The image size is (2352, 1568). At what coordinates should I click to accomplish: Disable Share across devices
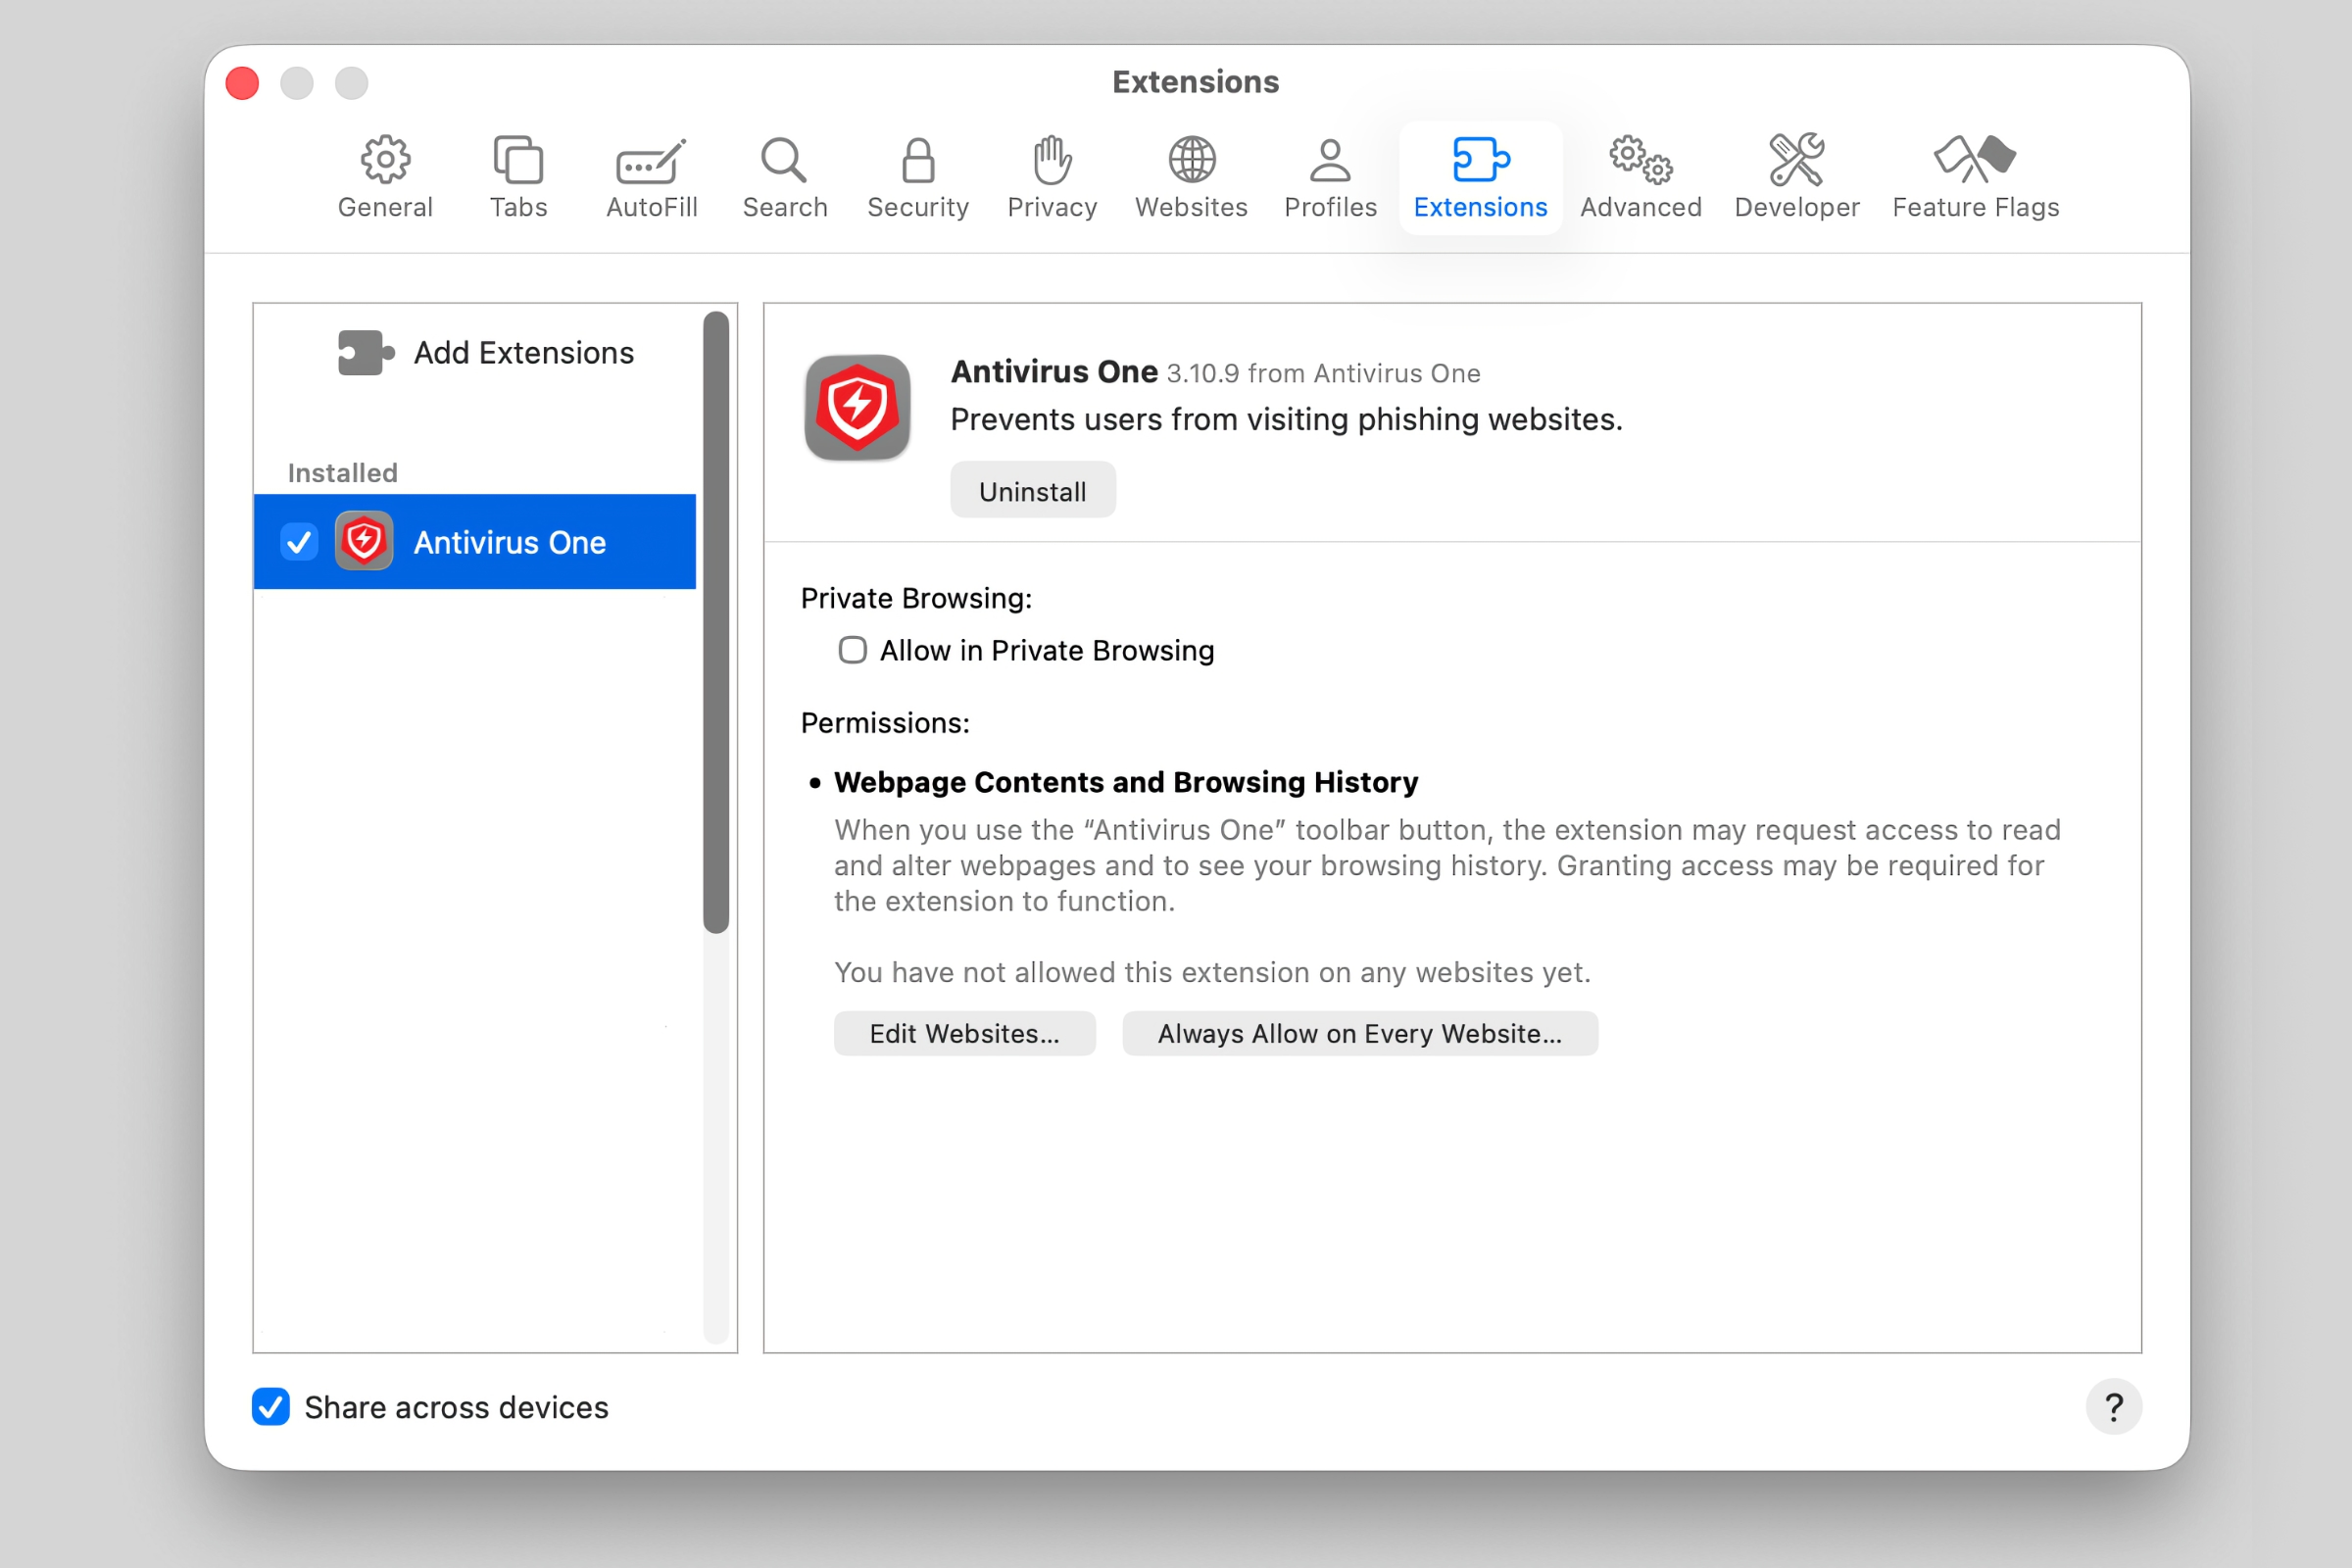(270, 1407)
